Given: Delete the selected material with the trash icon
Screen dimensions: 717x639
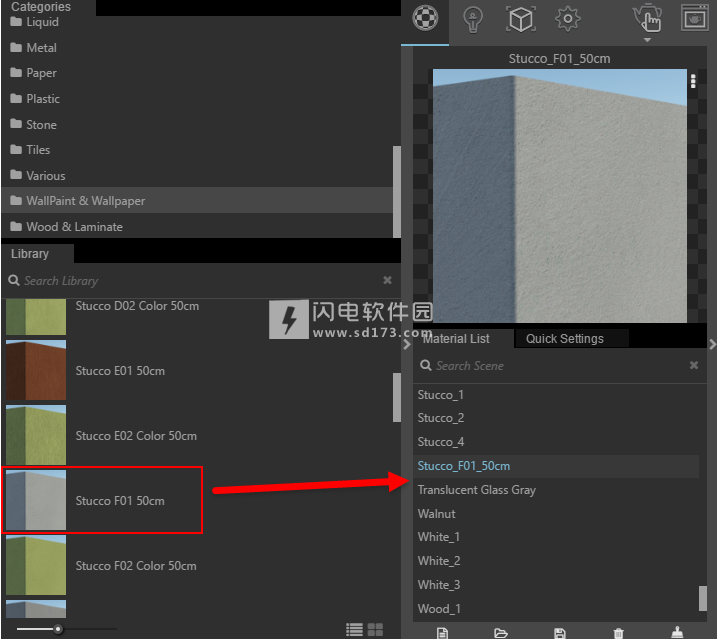Looking at the screenshot, I should point(618,633).
